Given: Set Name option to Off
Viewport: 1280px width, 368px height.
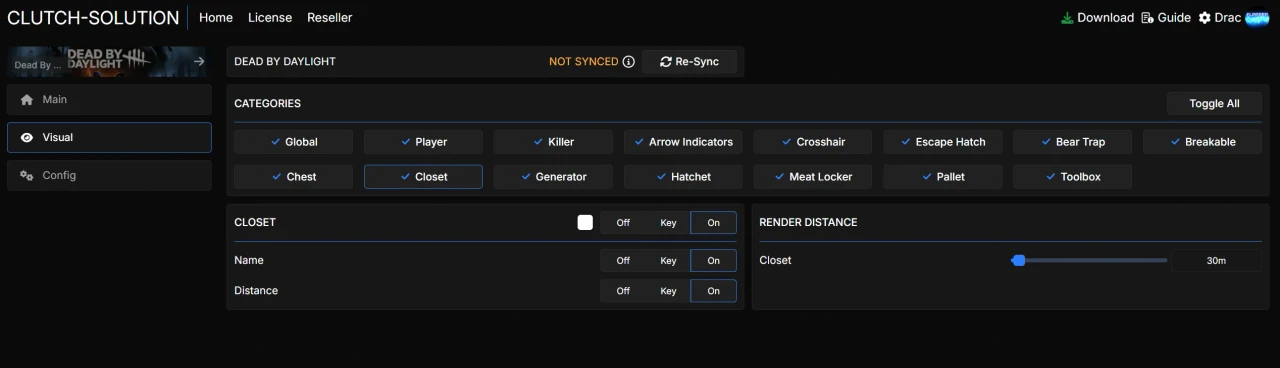Looking at the screenshot, I should pos(623,261).
